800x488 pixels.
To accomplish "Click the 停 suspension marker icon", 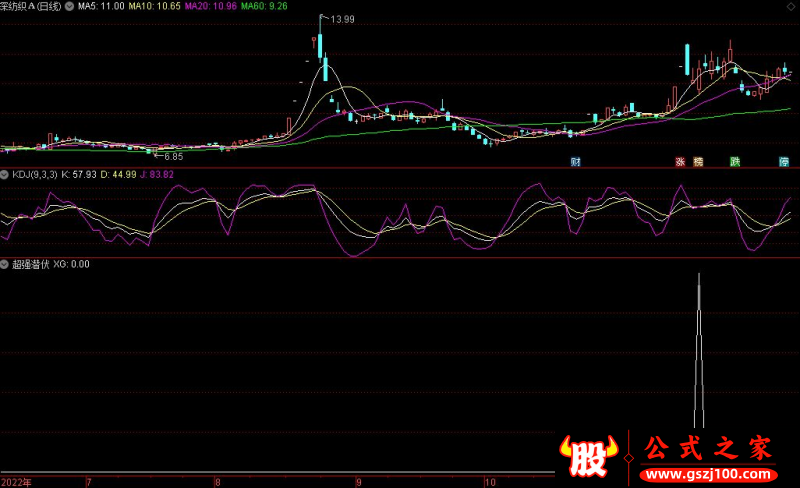I will tap(784, 161).
